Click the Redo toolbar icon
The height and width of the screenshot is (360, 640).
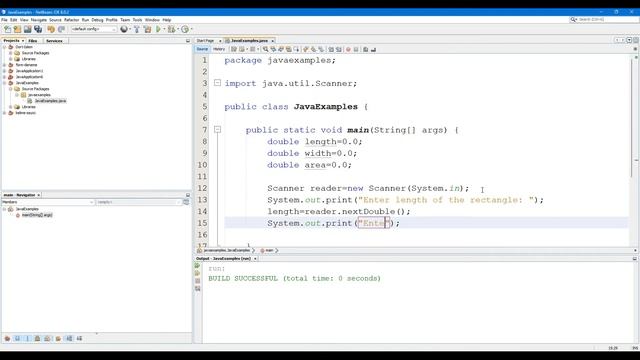(62, 29)
